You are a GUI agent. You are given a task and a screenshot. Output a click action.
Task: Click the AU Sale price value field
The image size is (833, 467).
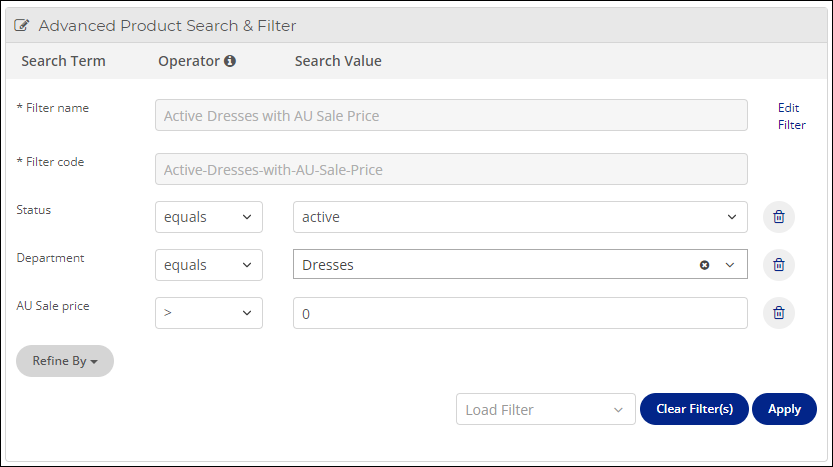click(520, 313)
